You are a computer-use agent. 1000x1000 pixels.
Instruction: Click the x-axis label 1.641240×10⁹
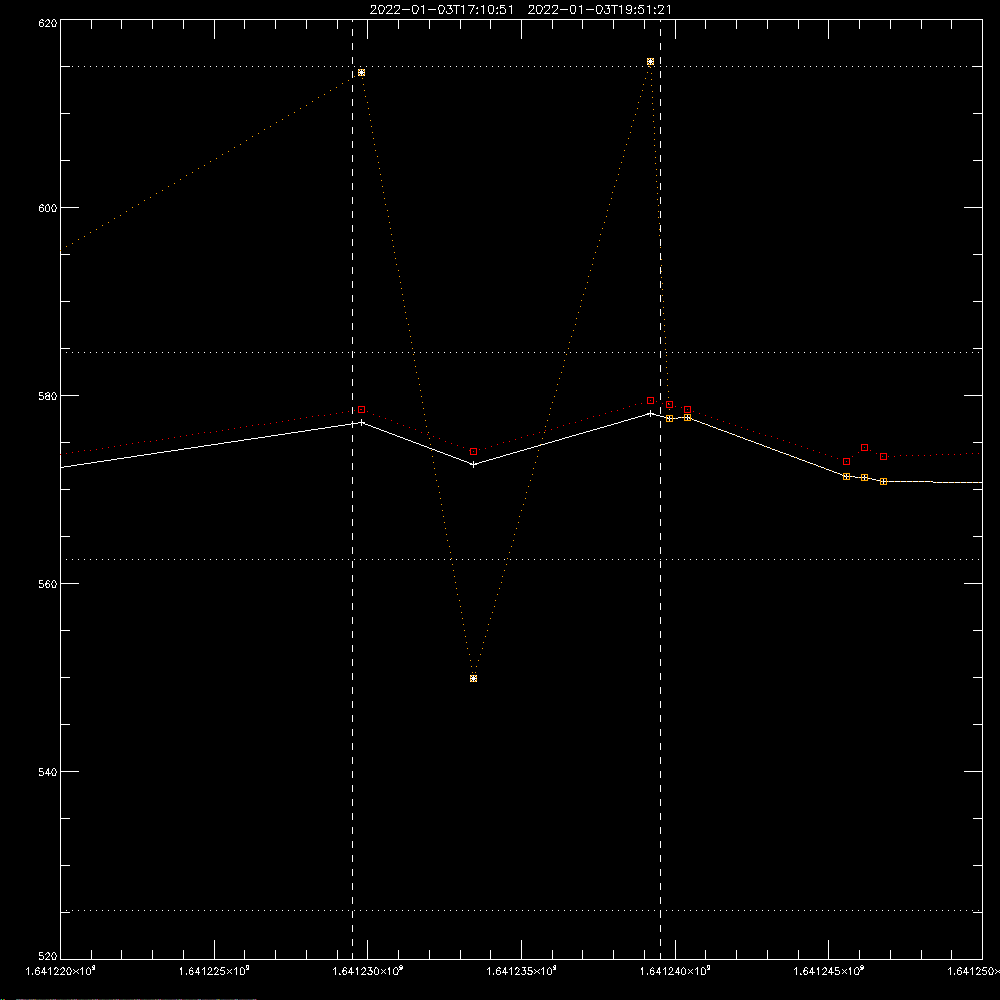coord(675,971)
